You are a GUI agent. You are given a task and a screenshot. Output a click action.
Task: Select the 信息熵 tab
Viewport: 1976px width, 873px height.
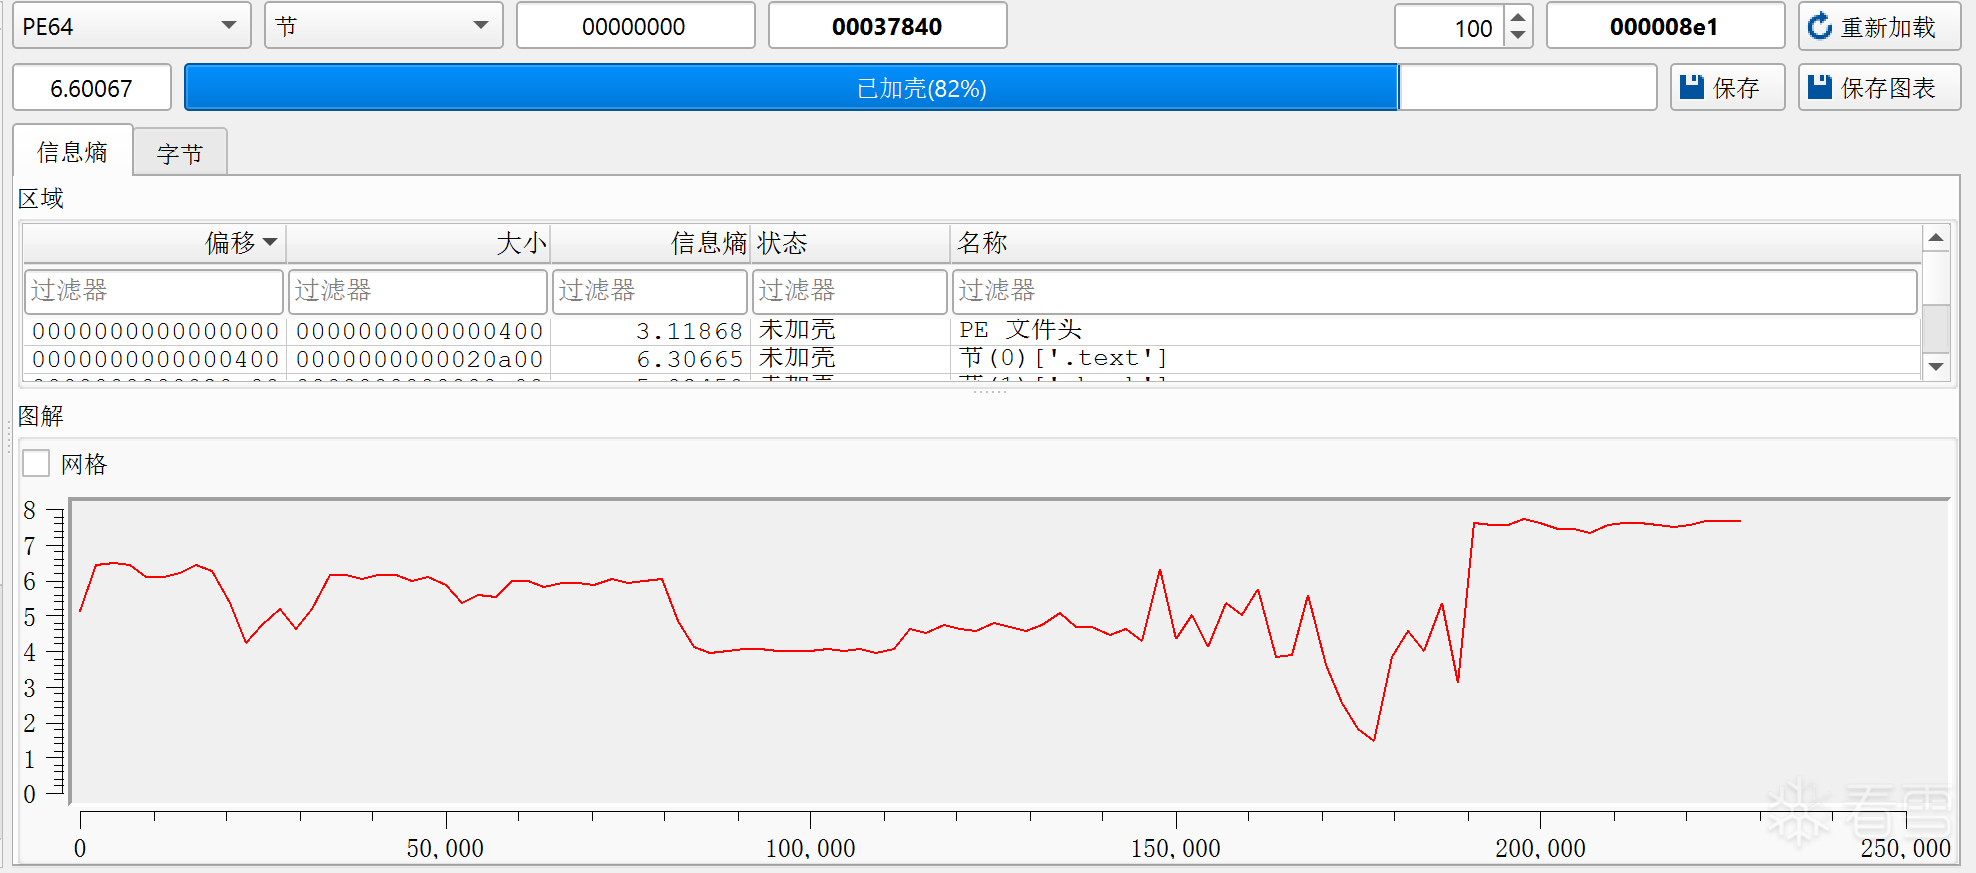72,152
